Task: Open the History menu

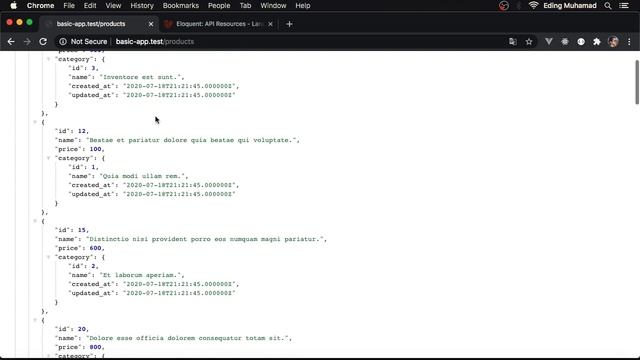Action: click(142, 6)
